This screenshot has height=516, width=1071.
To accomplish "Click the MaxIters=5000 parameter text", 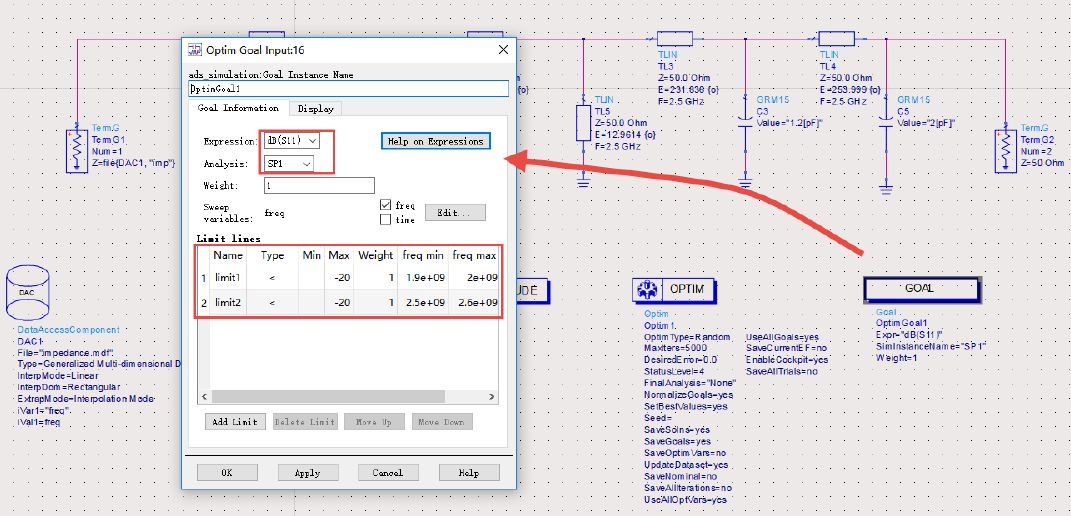I will [674, 349].
